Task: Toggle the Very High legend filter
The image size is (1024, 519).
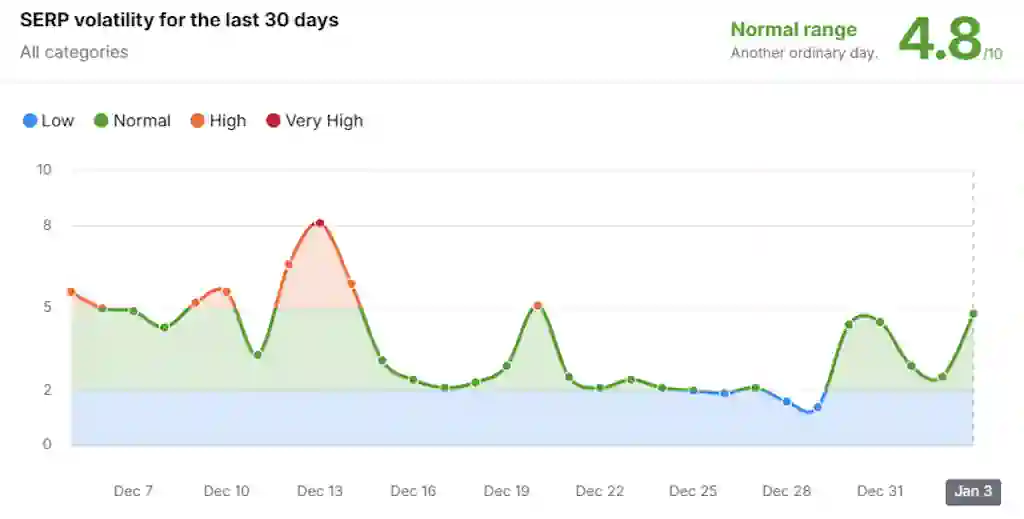Action: coord(315,121)
